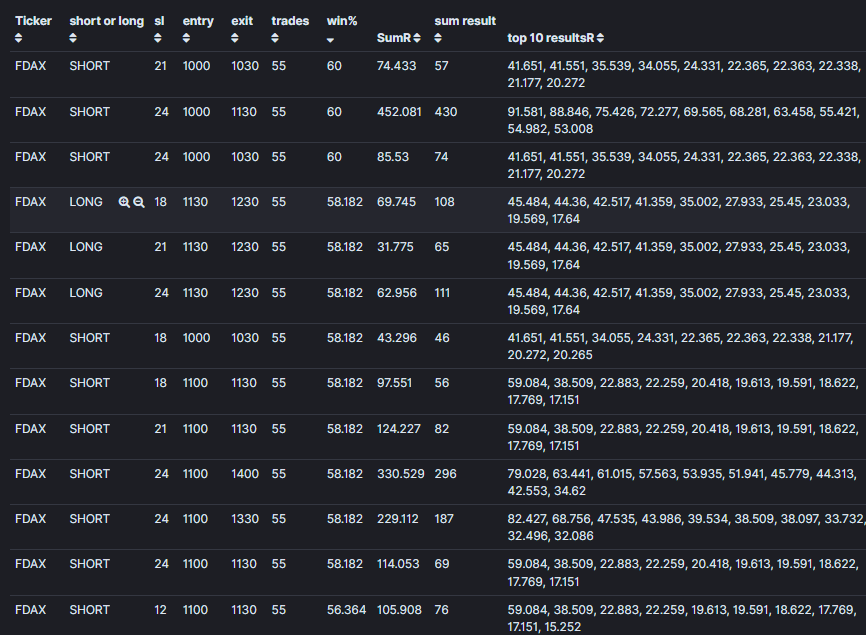
Task: Select the SumR 330.529 cell
Action: tap(400, 474)
